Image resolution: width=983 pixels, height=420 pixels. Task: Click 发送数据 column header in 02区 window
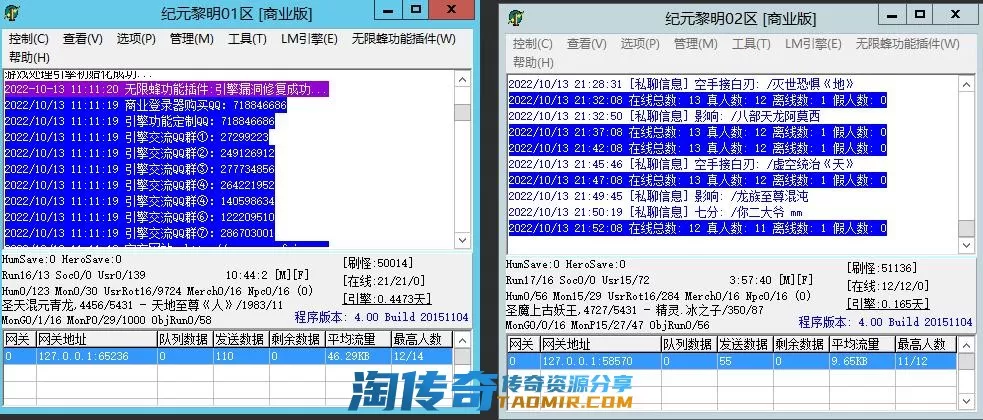[745, 345]
